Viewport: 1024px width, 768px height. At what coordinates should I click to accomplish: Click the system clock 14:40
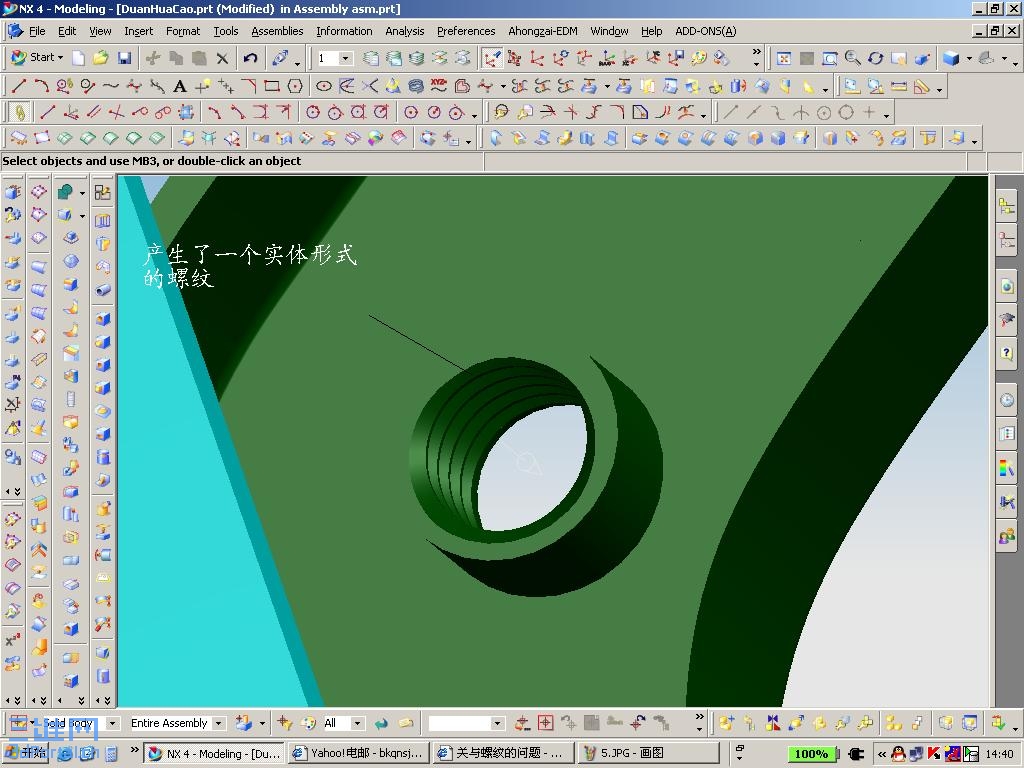[x=1000, y=754]
